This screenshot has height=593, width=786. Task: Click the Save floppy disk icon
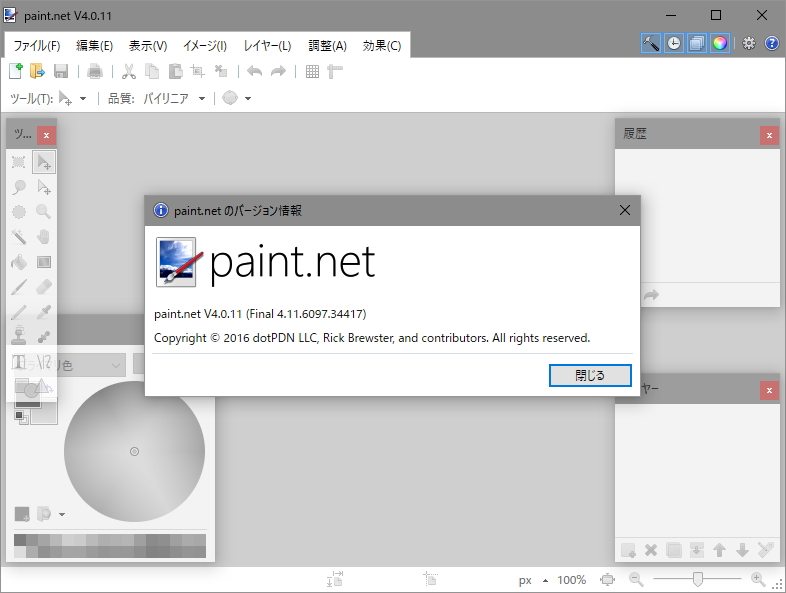click(x=61, y=71)
